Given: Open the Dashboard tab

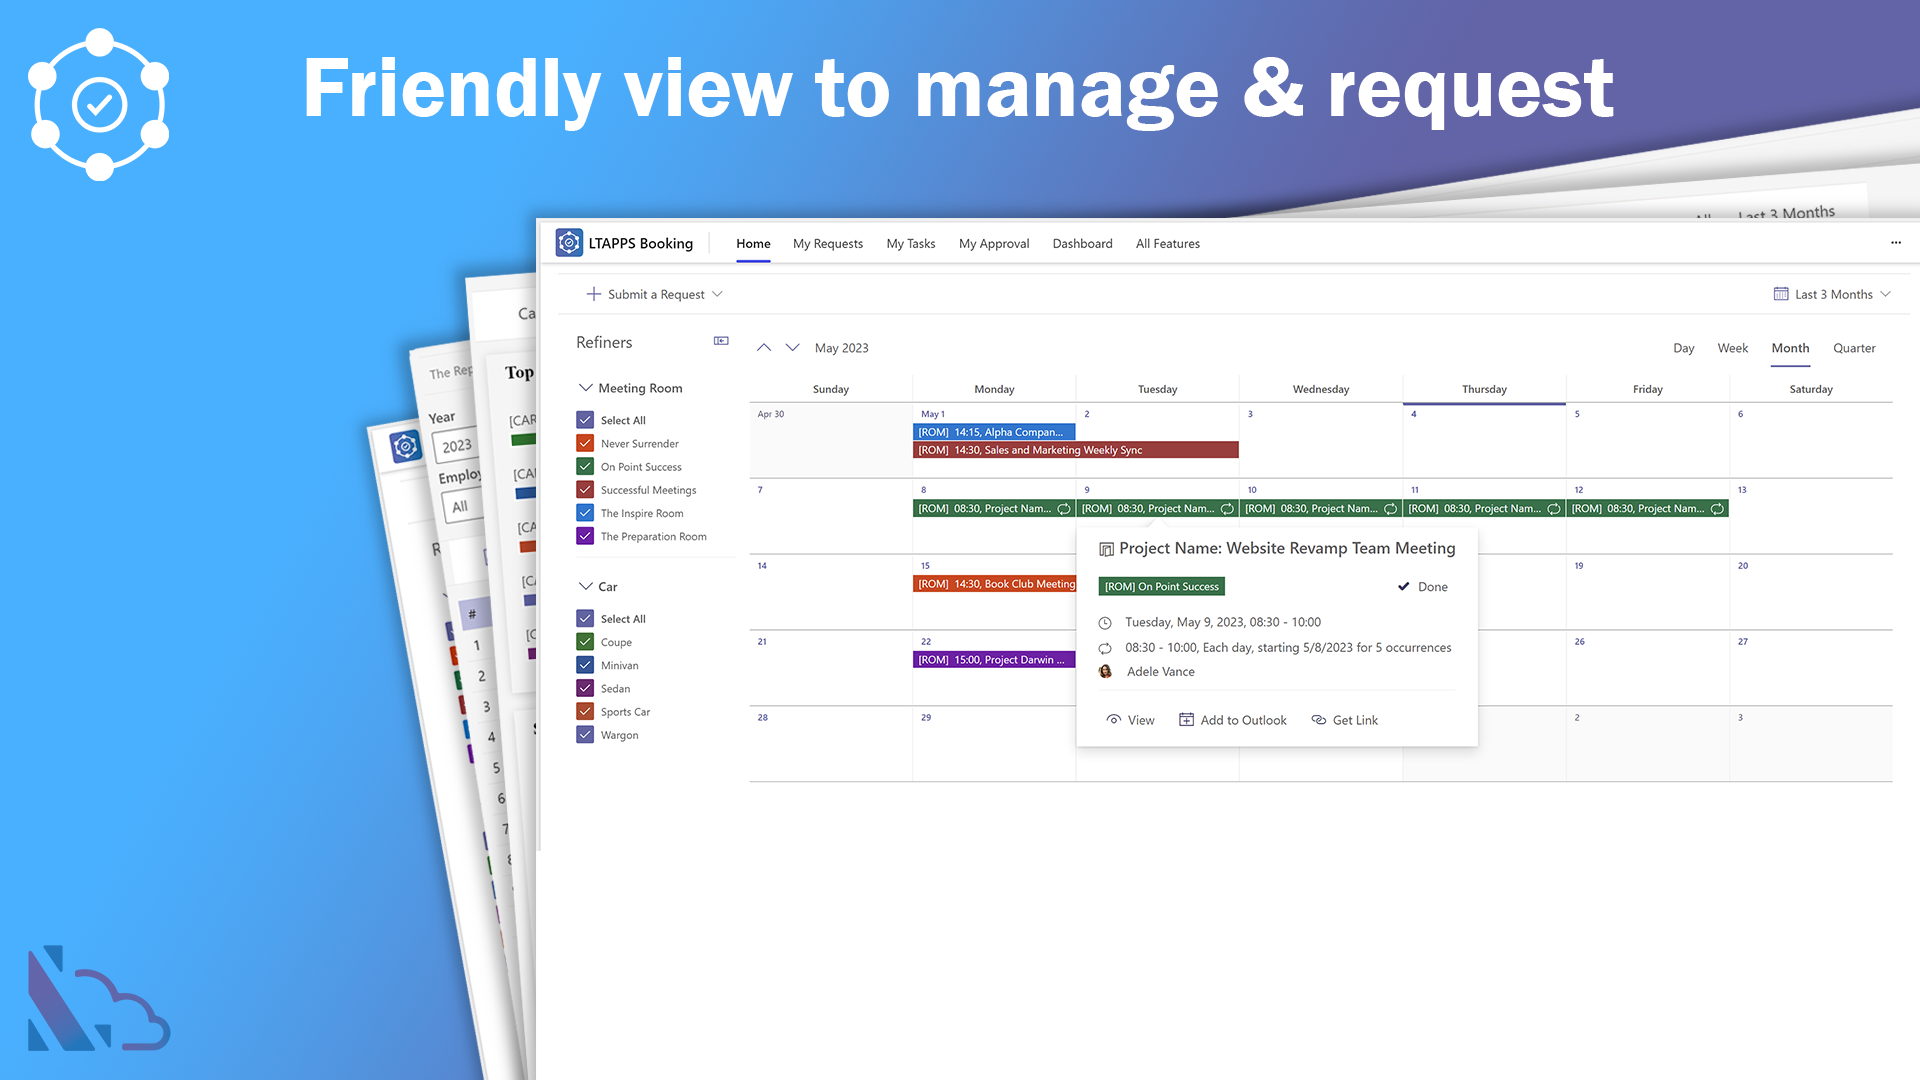Looking at the screenshot, I should tap(1082, 244).
